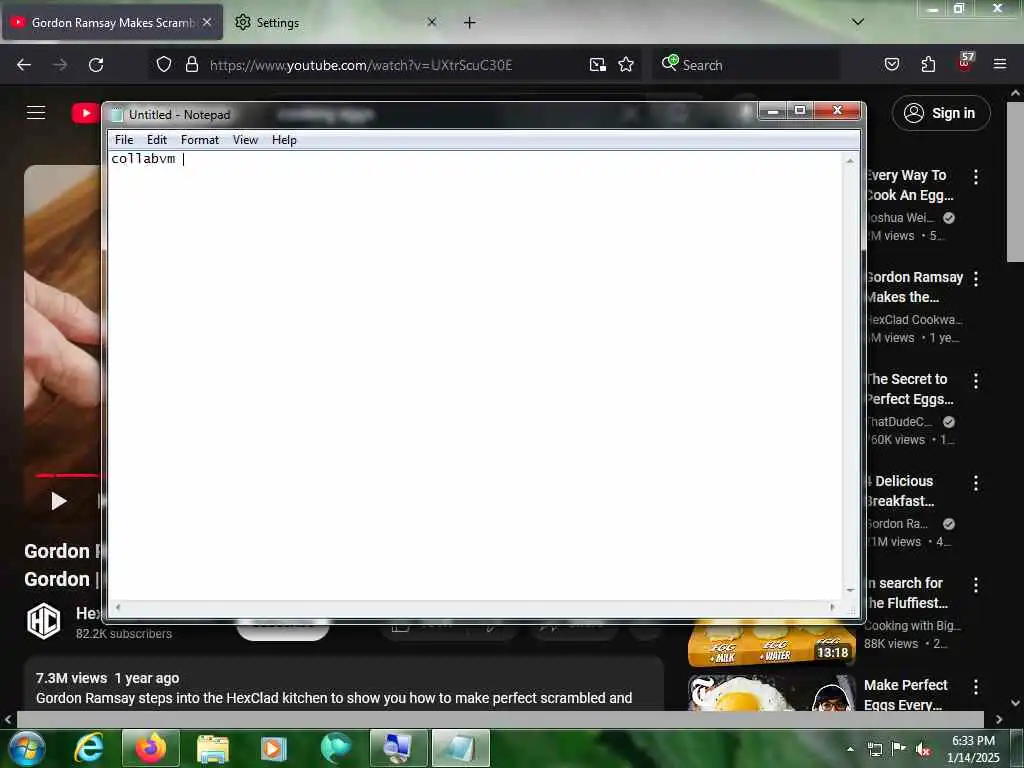1024x768 pixels.
Task: Open In search for the Fluffiest video
Action: (x=906, y=592)
